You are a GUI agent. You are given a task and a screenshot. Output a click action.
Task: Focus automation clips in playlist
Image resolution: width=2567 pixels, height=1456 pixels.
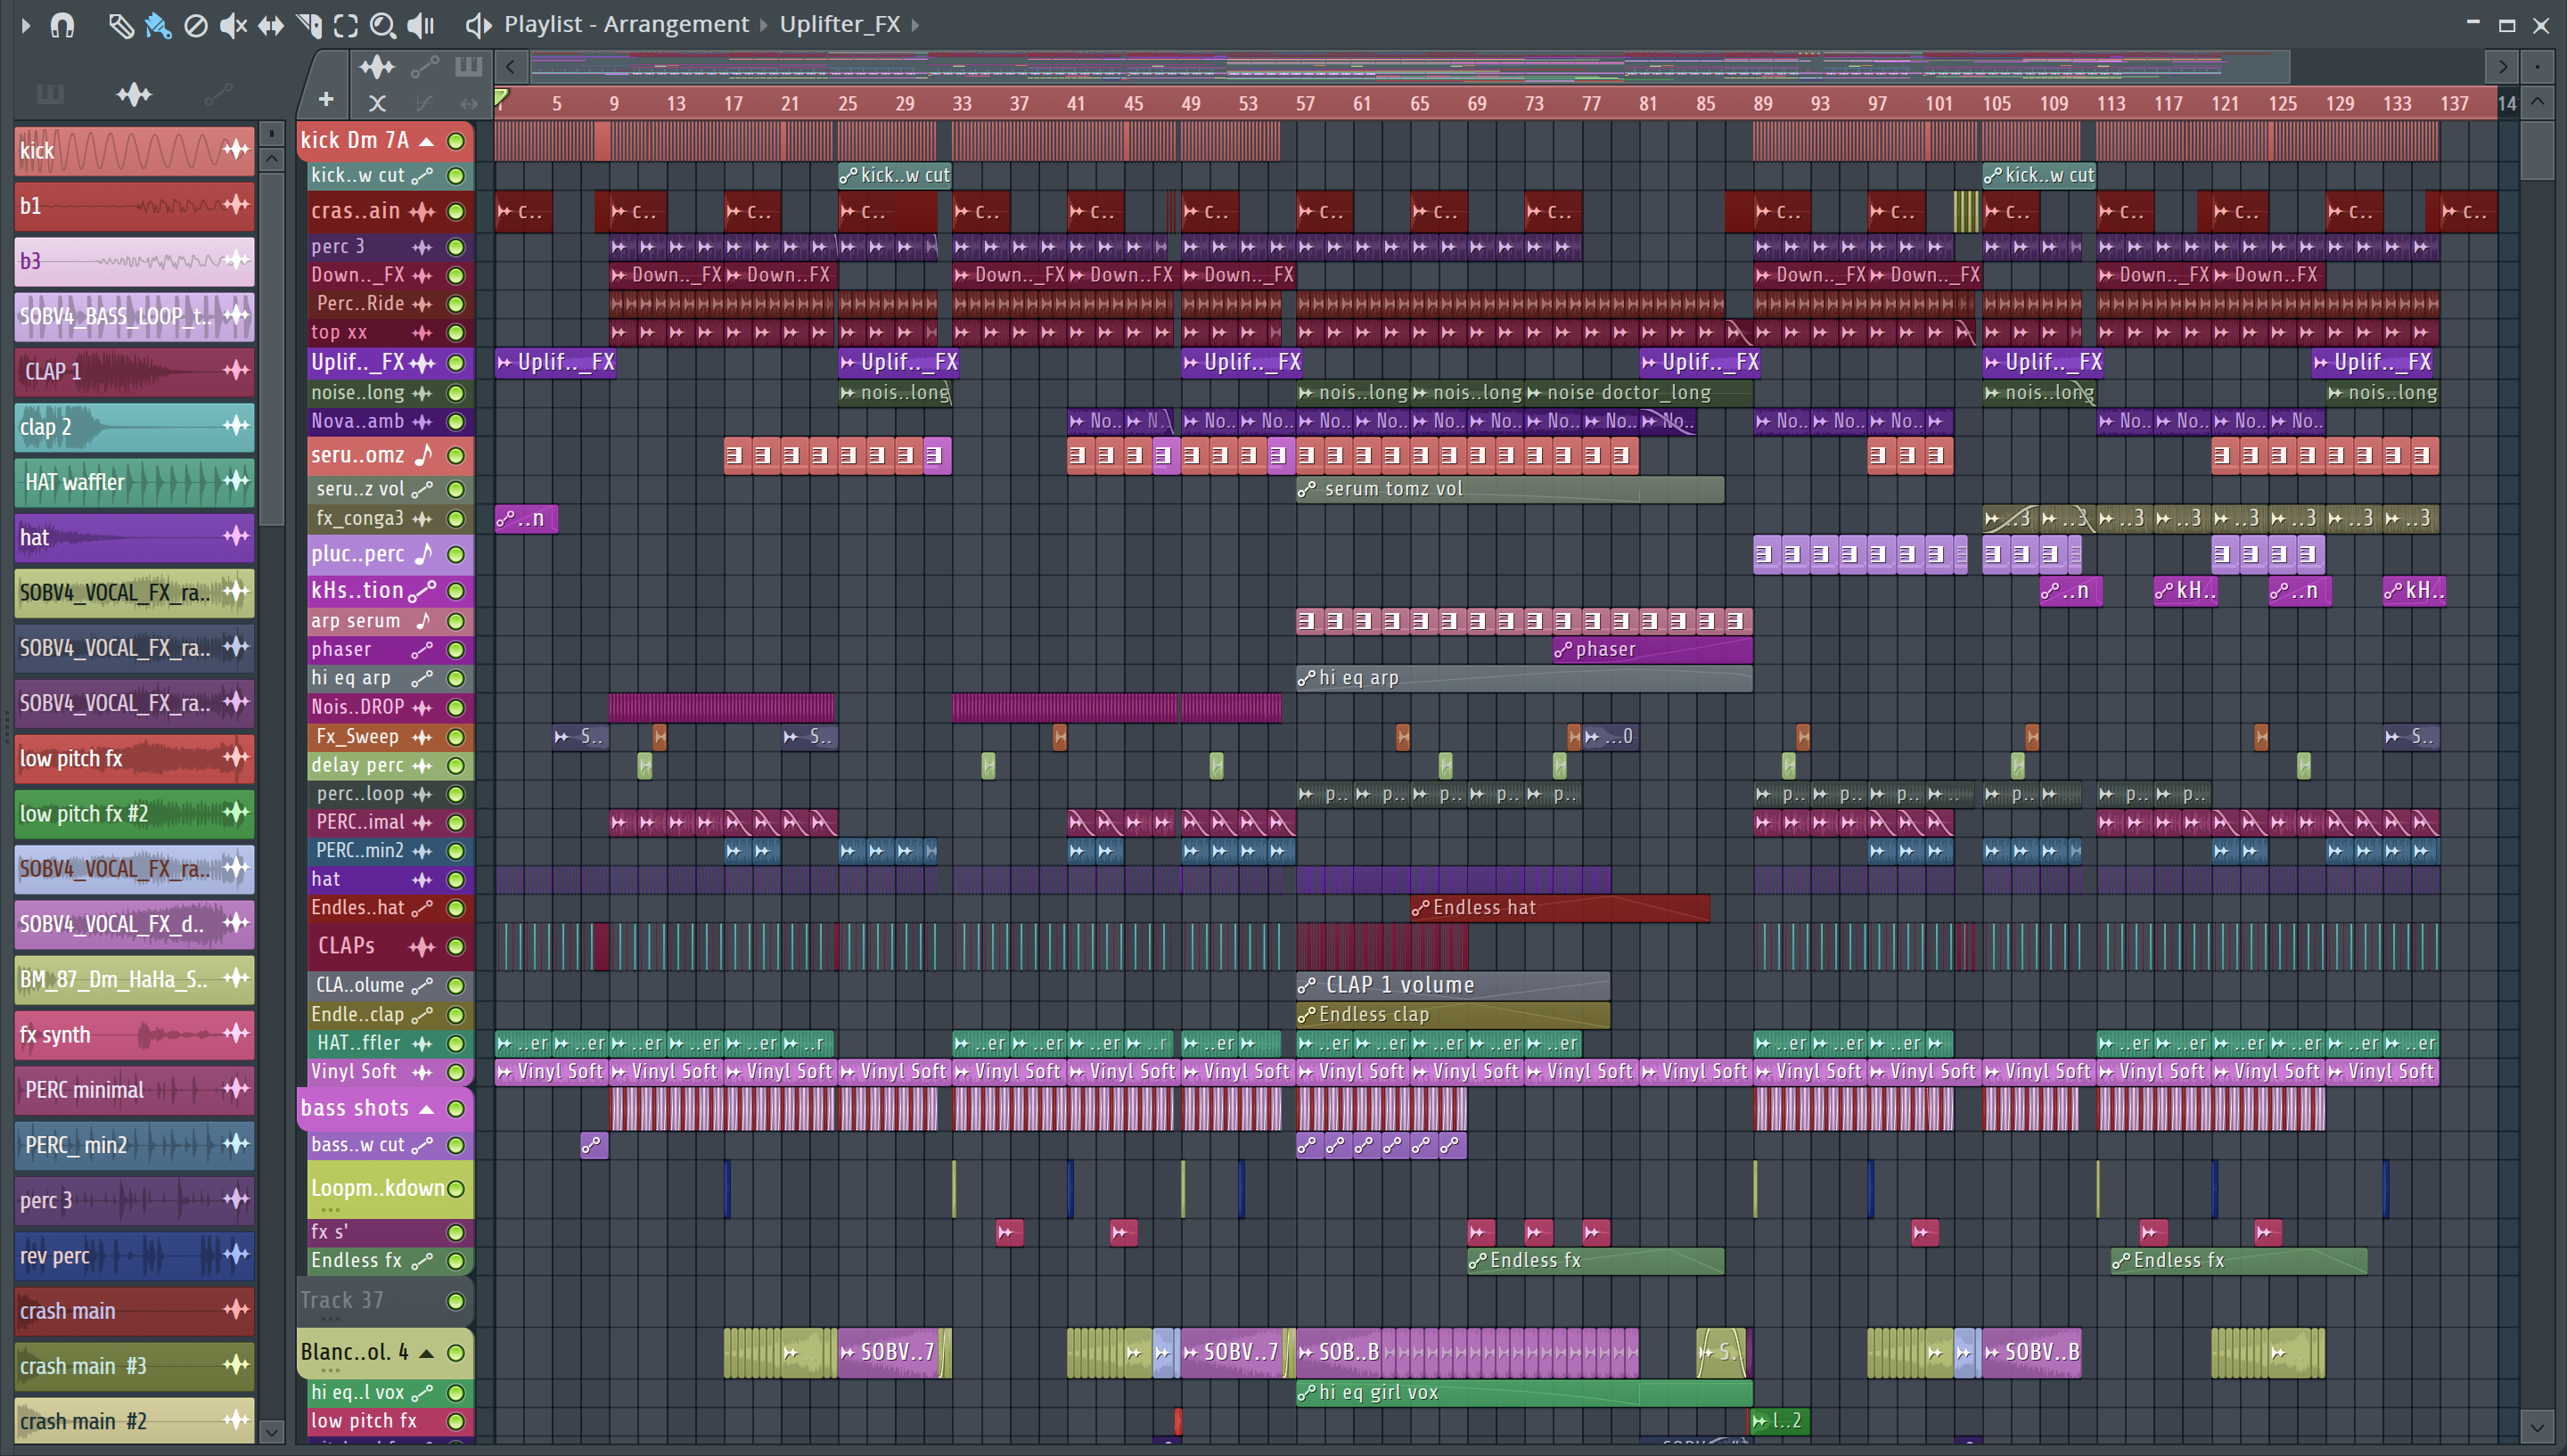(425, 67)
